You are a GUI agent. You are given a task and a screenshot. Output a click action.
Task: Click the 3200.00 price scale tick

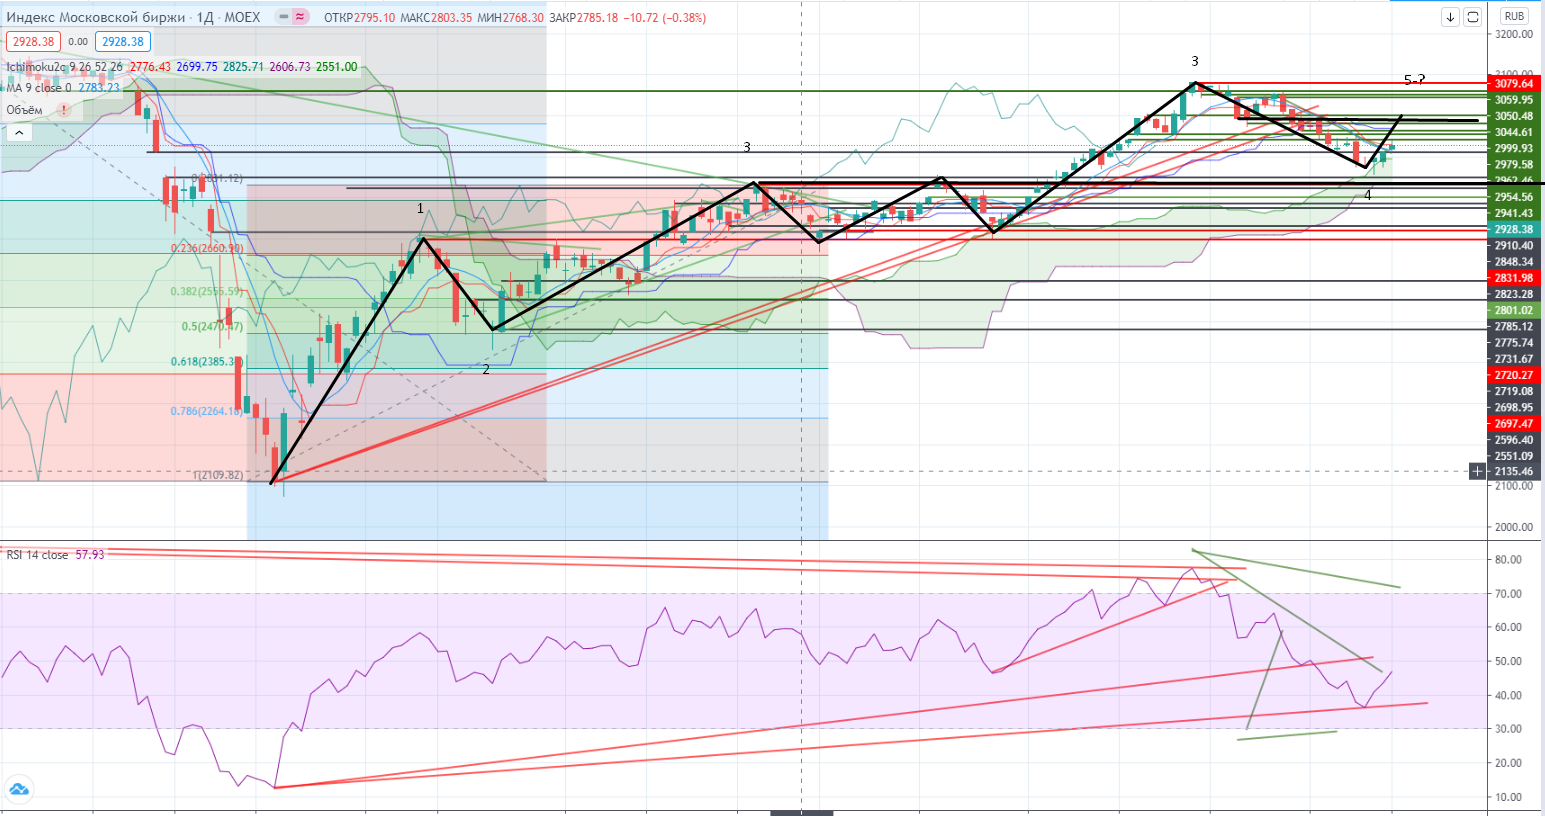pyautogui.click(x=1514, y=34)
